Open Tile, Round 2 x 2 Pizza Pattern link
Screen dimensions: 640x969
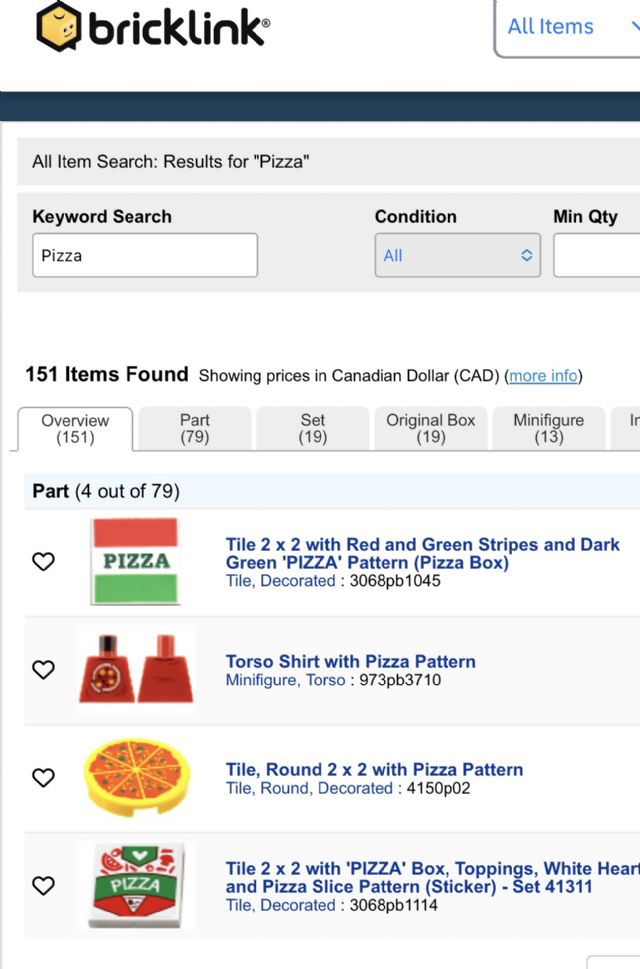click(x=374, y=770)
